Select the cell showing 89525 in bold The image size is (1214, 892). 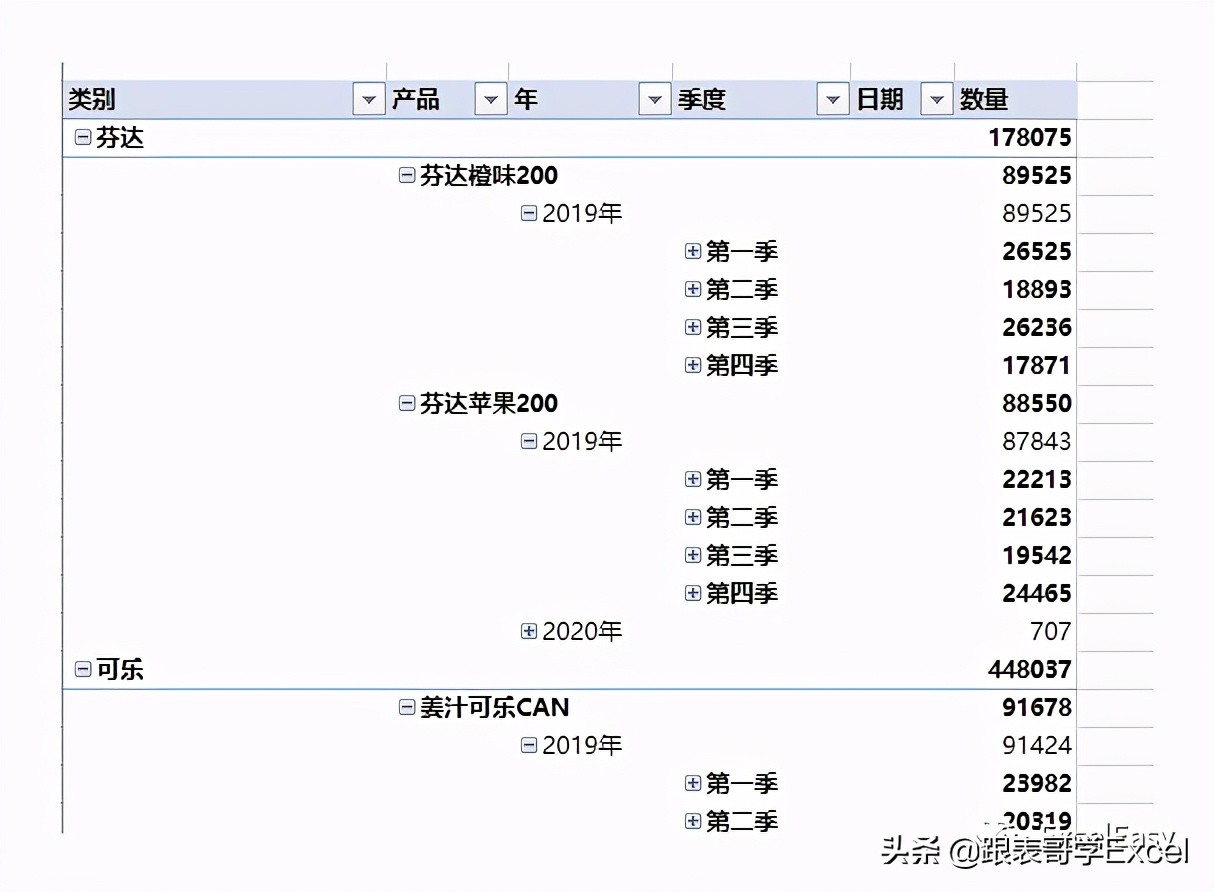[1037, 176]
